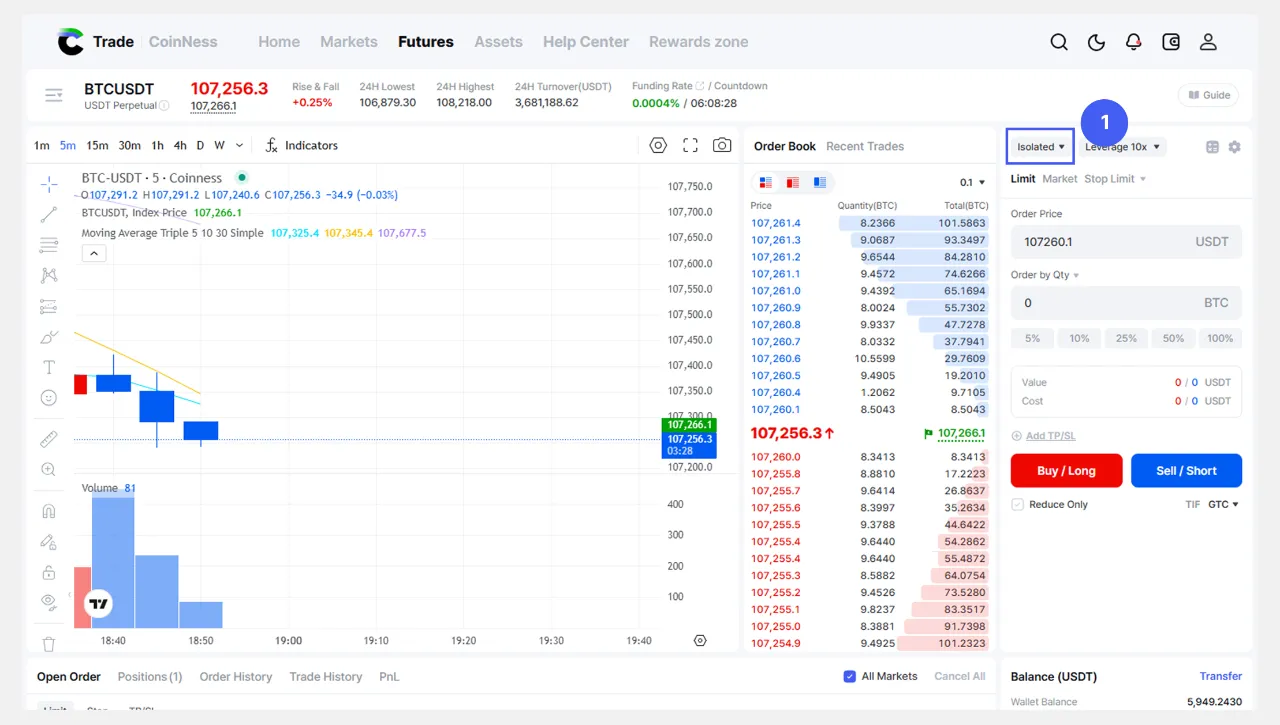Image resolution: width=1280 pixels, height=725 pixels.
Task: Uncheck the All Markets checkbox
Action: [x=849, y=676]
